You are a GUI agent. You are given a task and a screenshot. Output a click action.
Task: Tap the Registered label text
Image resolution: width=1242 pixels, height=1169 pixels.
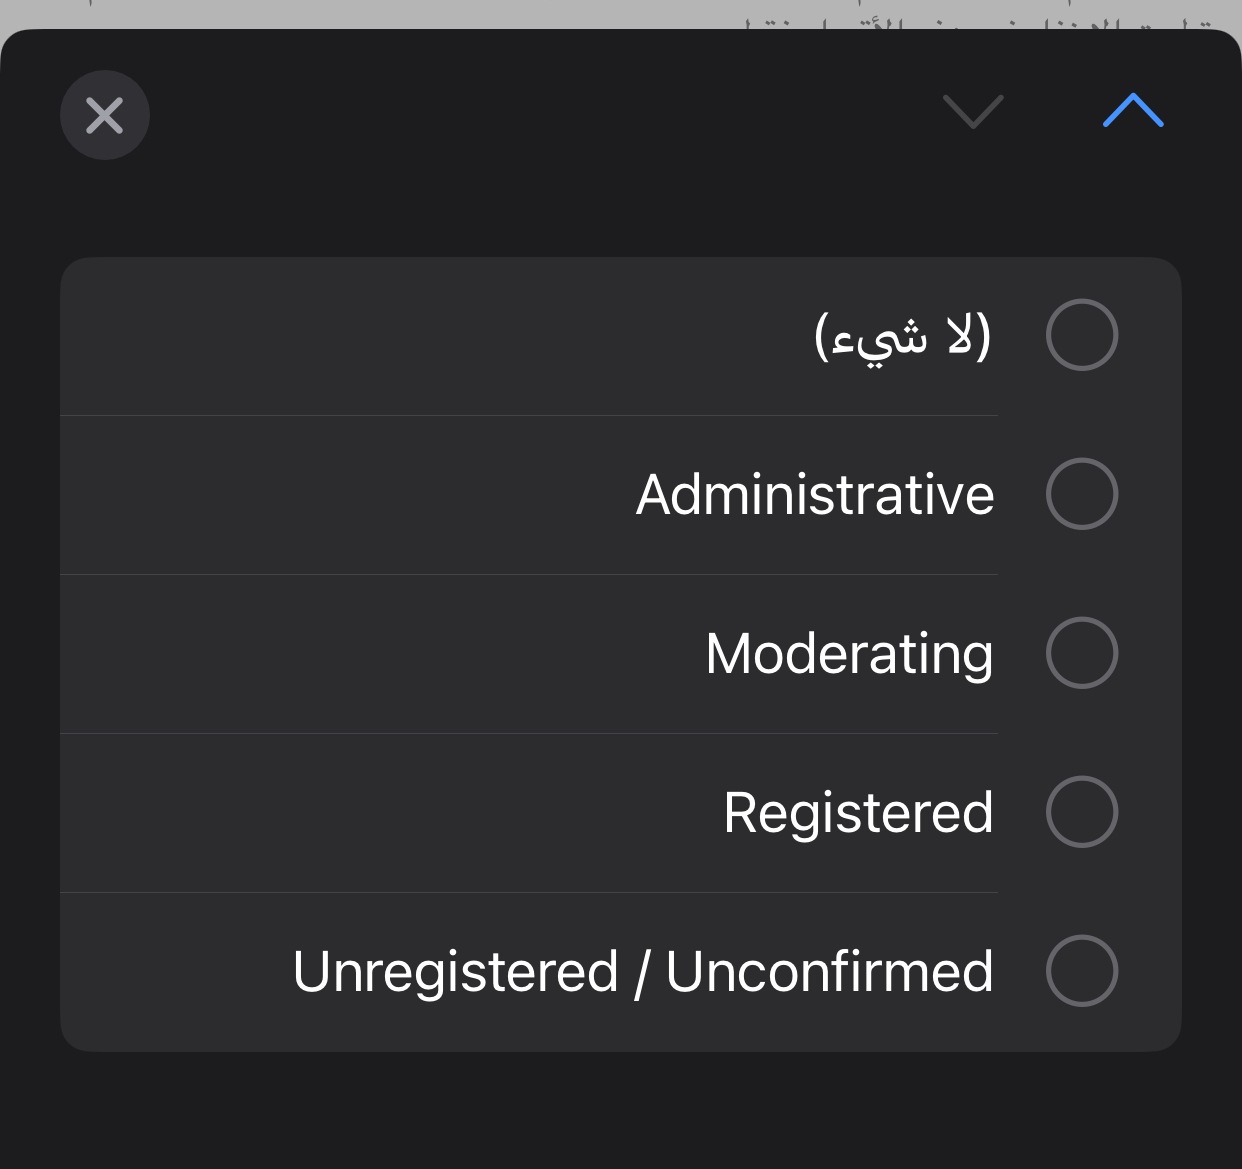point(858,813)
